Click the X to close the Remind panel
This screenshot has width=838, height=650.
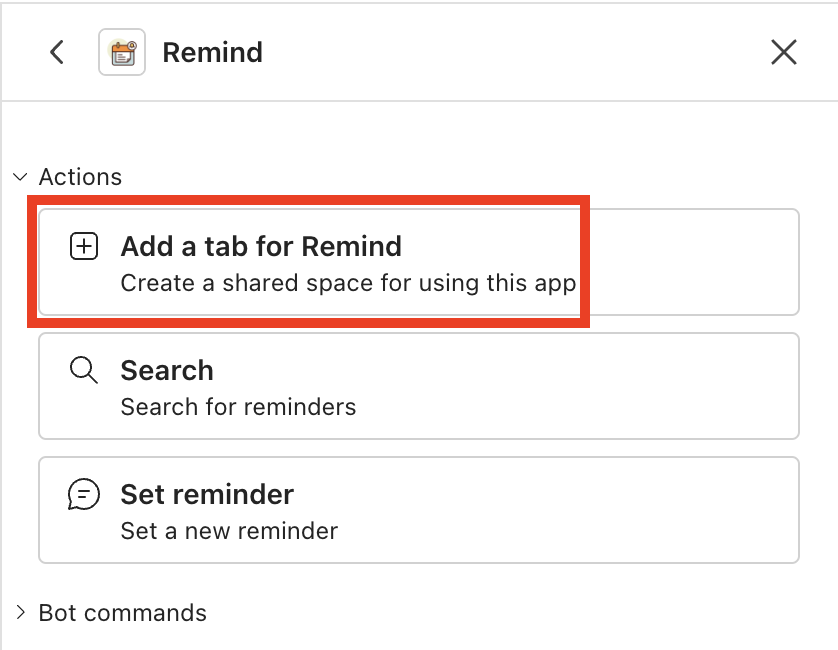click(x=784, y=52)
